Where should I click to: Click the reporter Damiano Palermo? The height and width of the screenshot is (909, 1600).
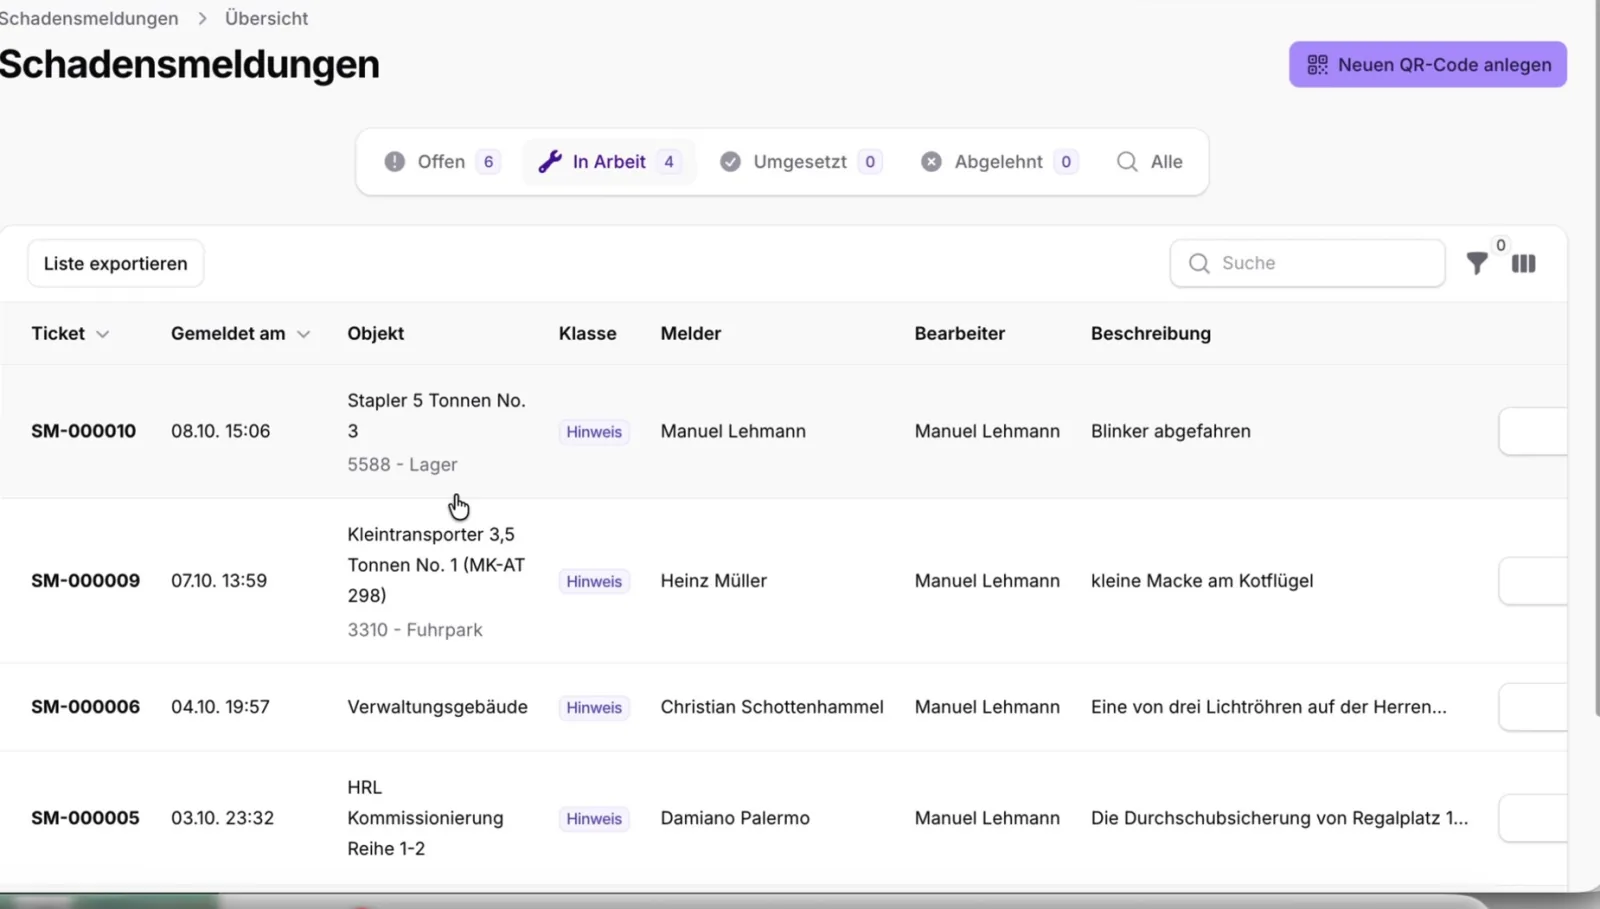(735, 818)
